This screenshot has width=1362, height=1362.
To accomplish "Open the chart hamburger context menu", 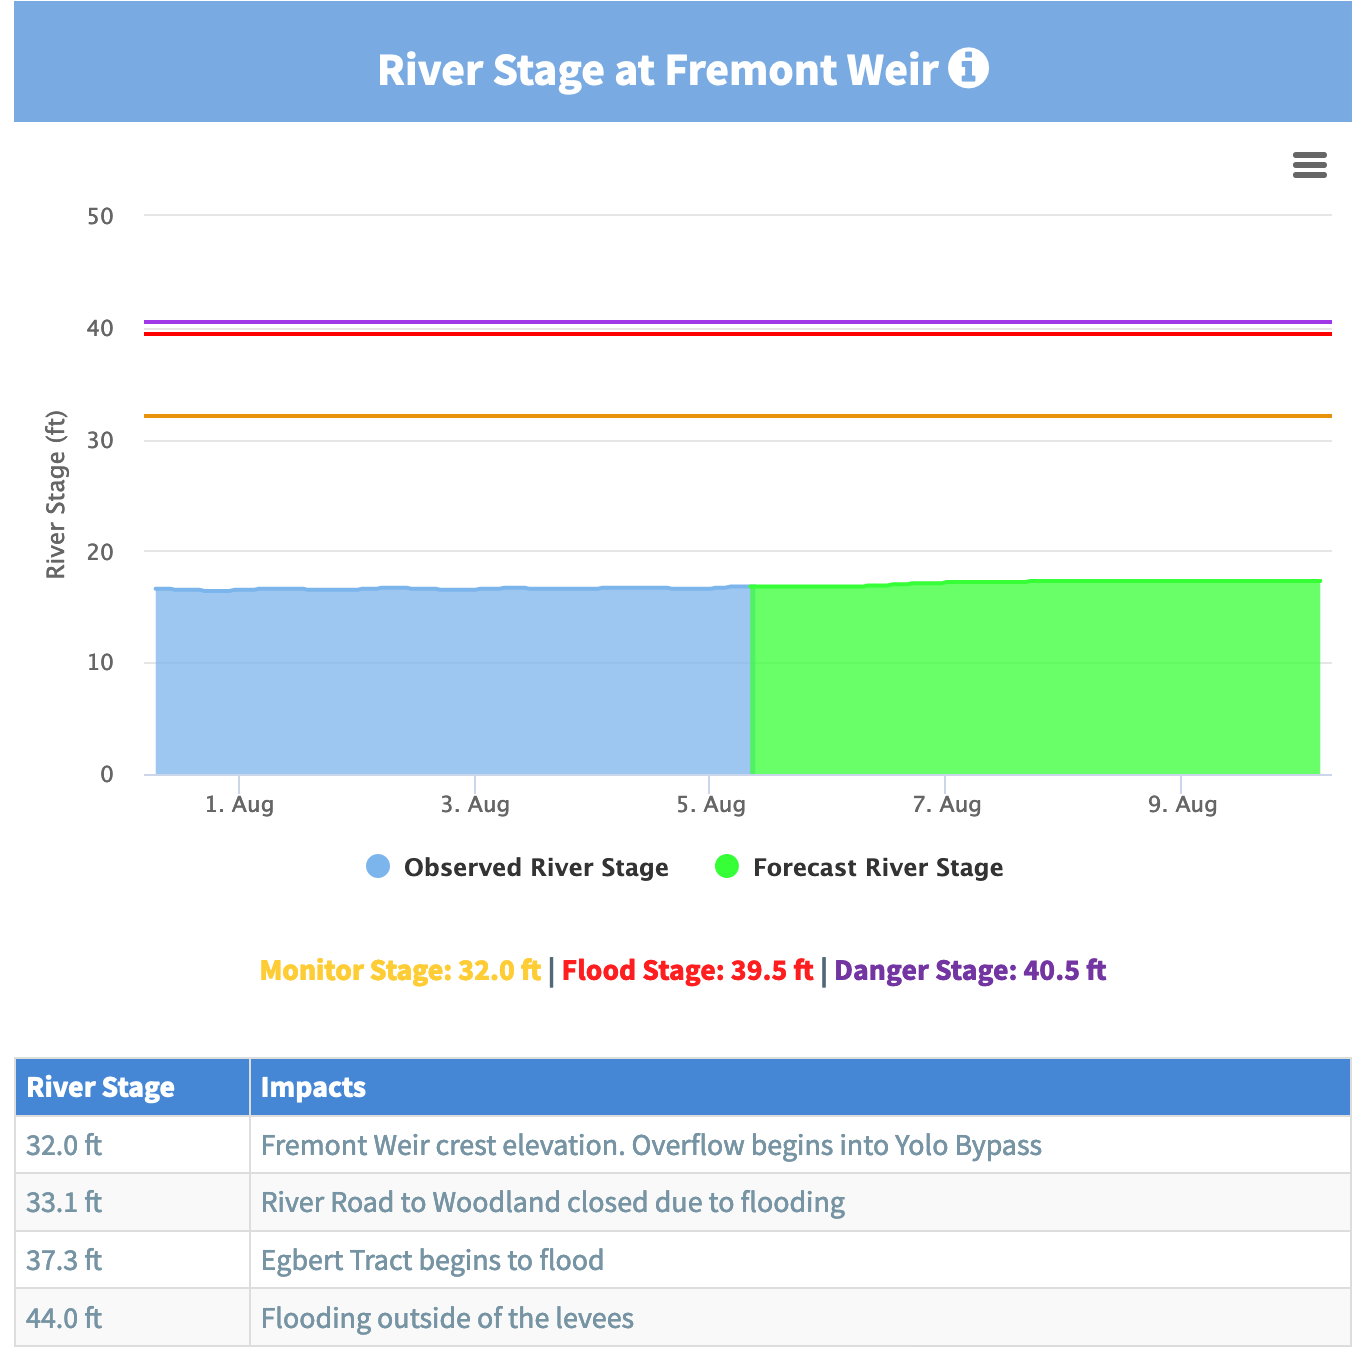I will click(x=1309, y=165).
